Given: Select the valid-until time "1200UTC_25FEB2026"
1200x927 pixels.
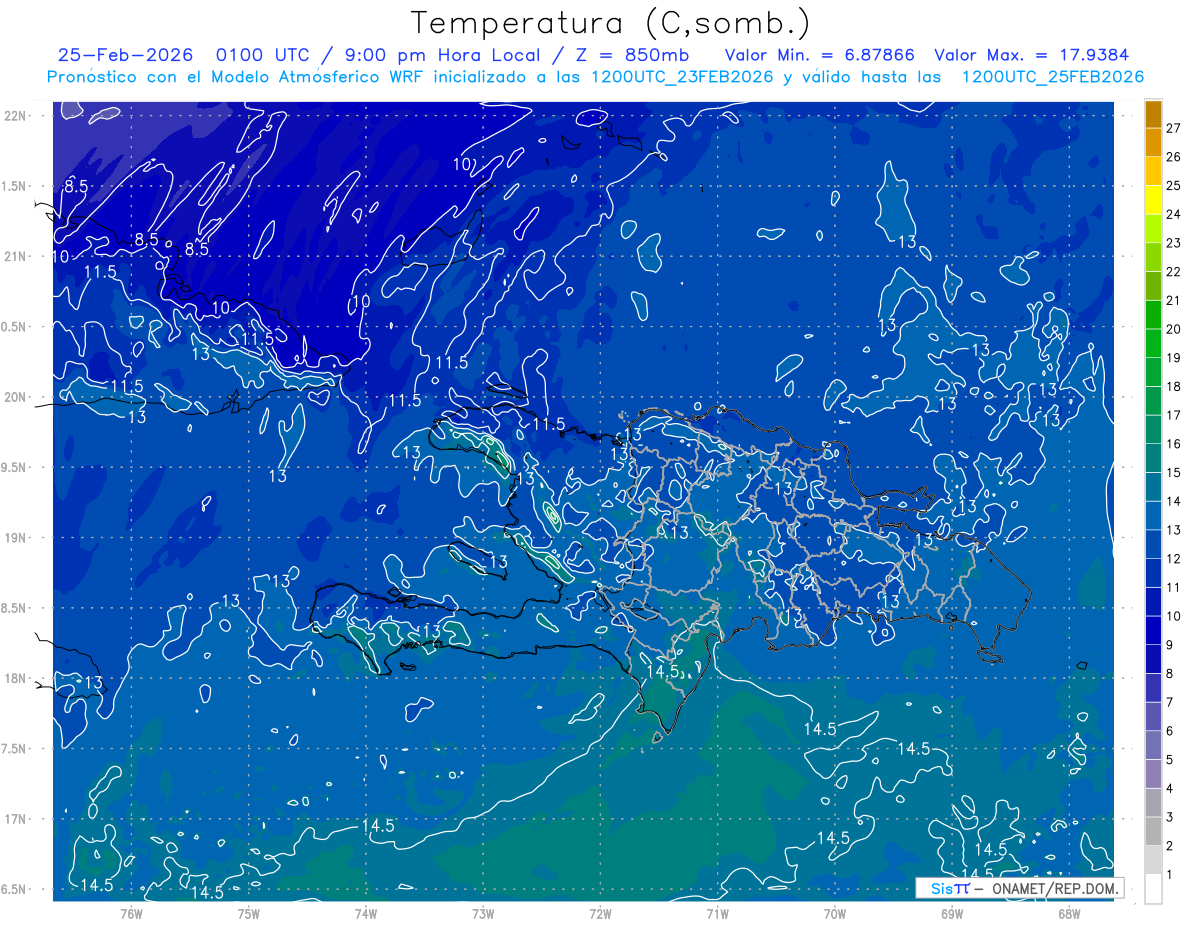Looking at the screenshot, I should (x=1052, y=77).
